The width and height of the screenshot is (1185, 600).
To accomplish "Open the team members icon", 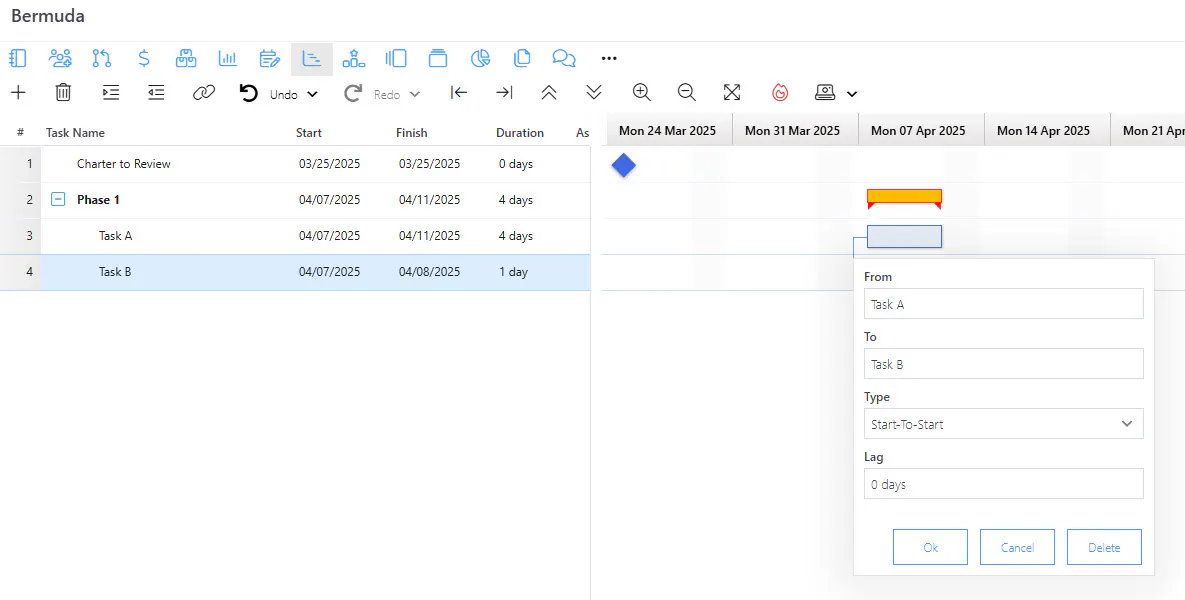I will point(60,58).
